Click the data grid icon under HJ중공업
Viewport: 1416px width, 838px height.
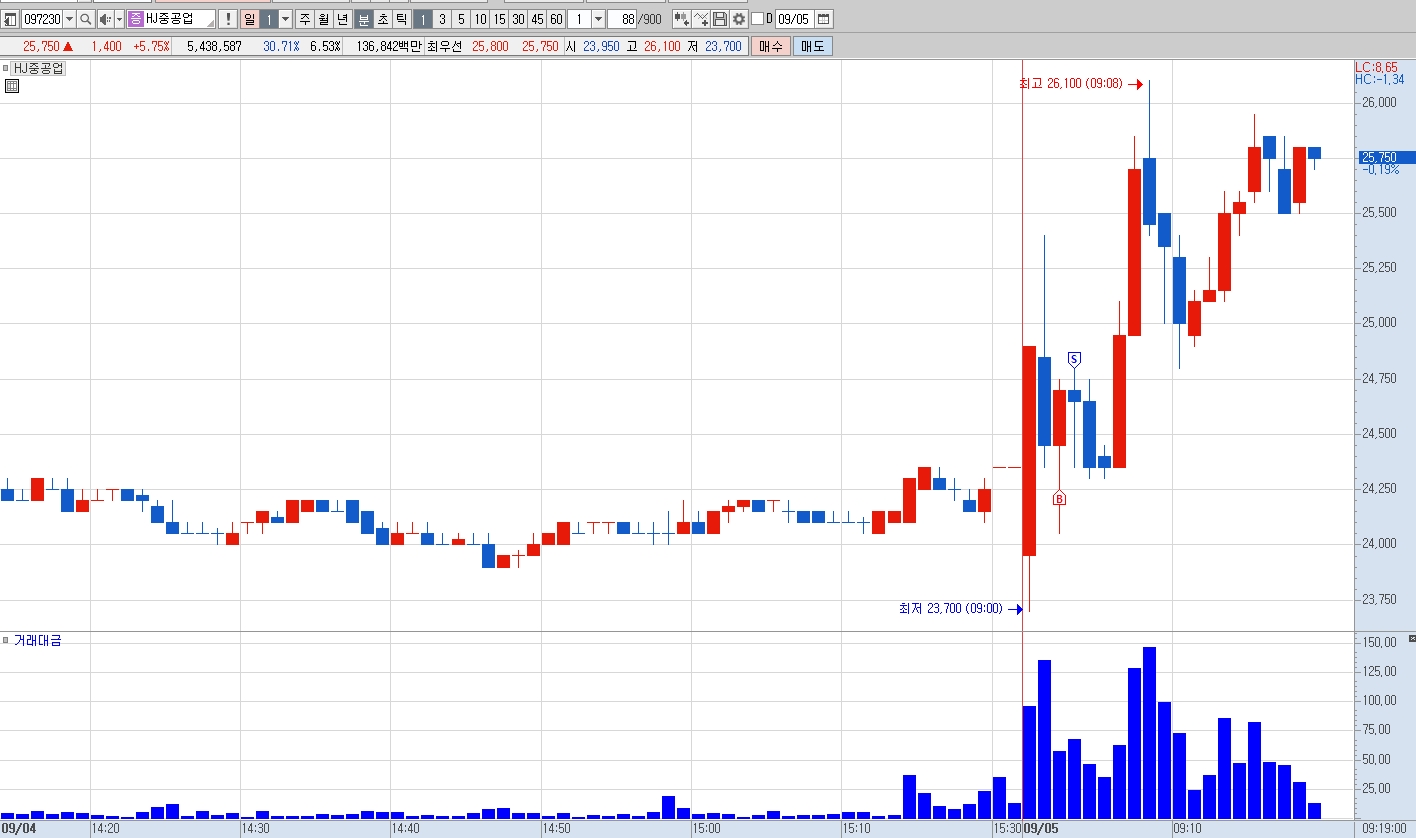click(12, 86)
